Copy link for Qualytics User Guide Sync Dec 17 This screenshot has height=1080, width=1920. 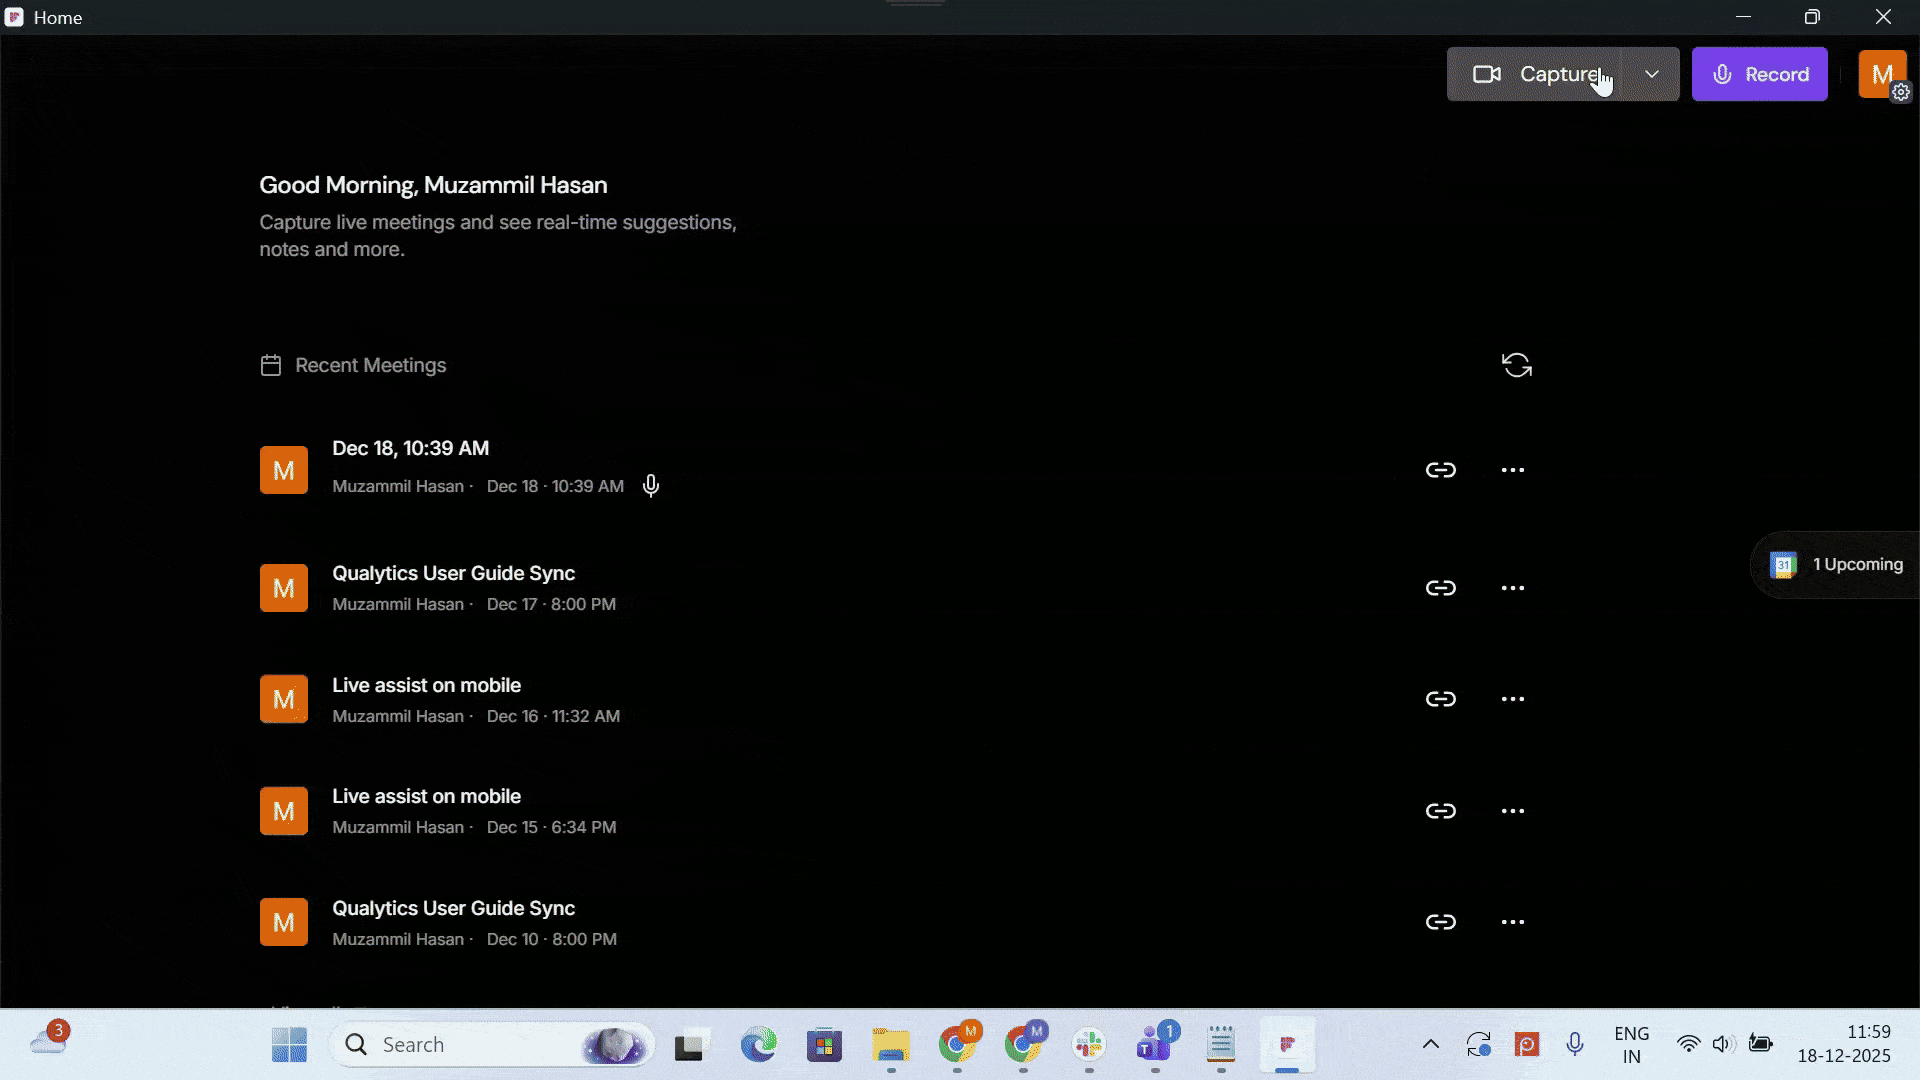click(1441, 588)
